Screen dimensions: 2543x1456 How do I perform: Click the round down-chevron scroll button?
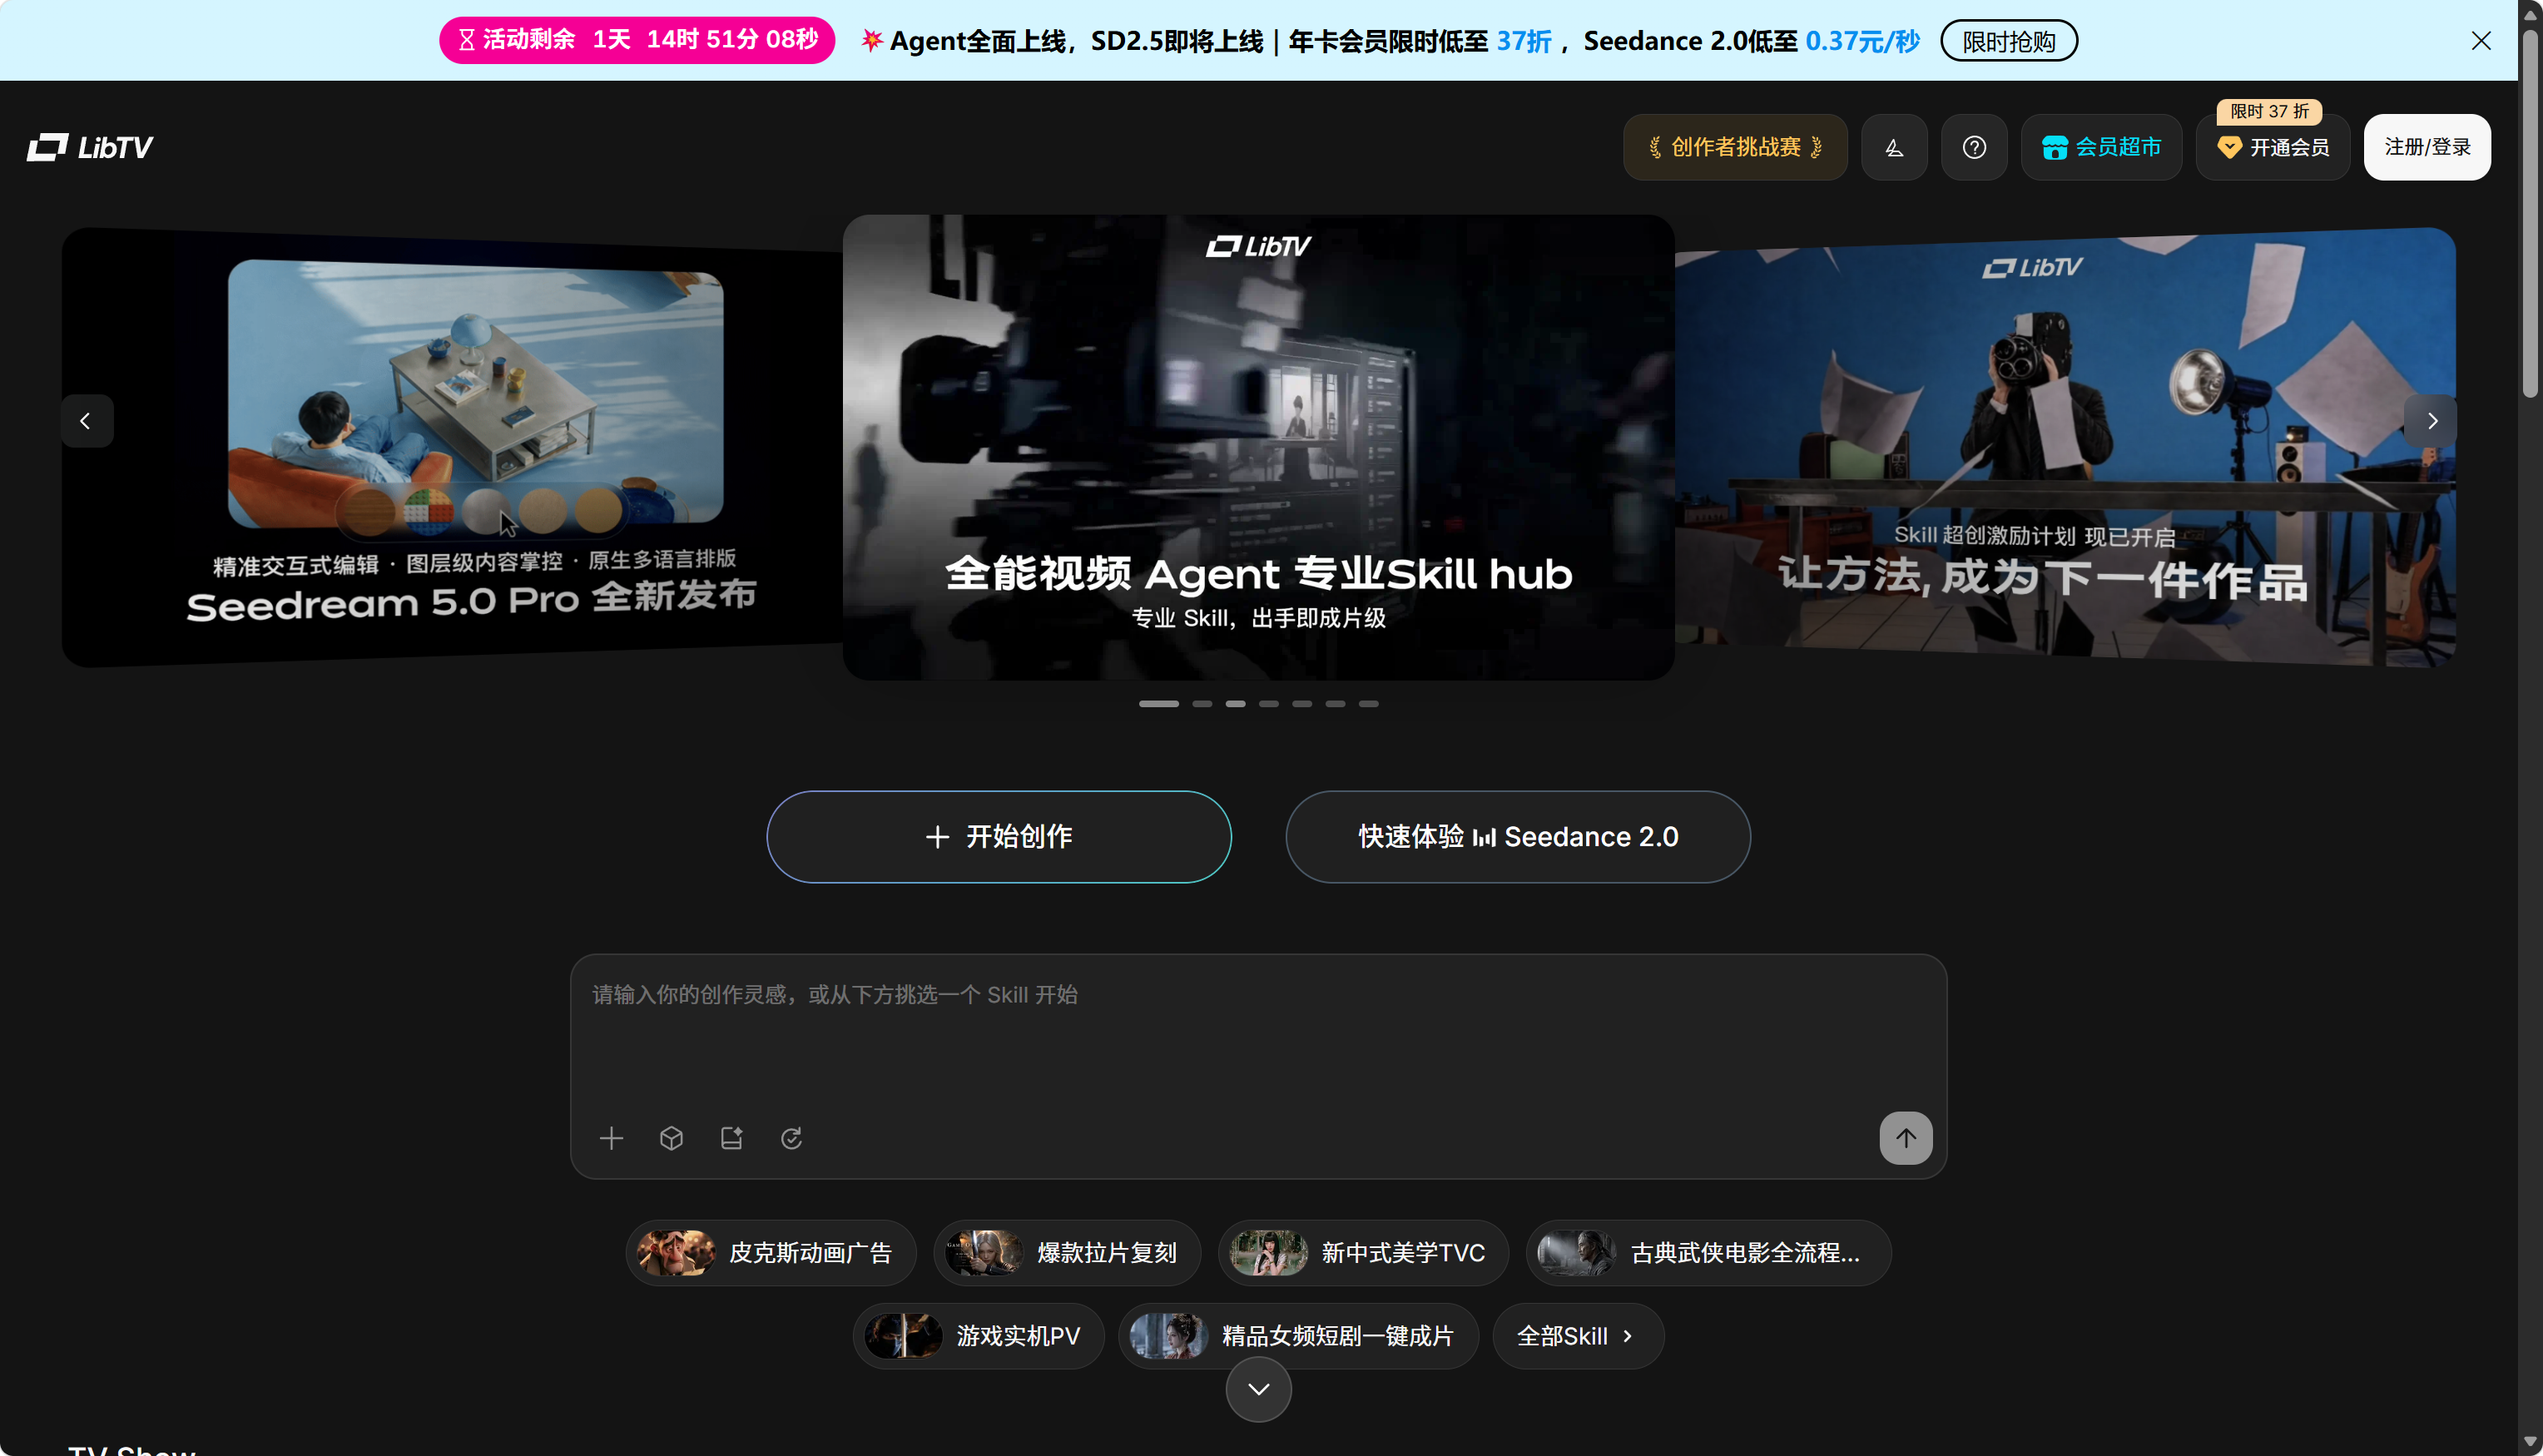click(x=1258, y=1389)
